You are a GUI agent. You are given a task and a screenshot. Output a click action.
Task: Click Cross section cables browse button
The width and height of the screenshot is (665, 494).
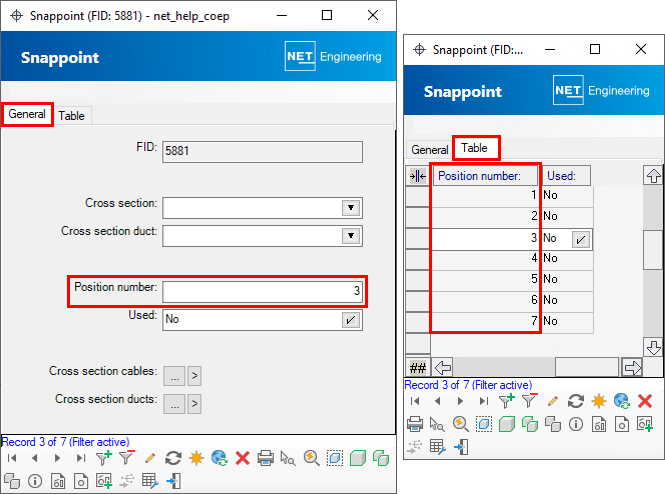(x=174, y=375)
